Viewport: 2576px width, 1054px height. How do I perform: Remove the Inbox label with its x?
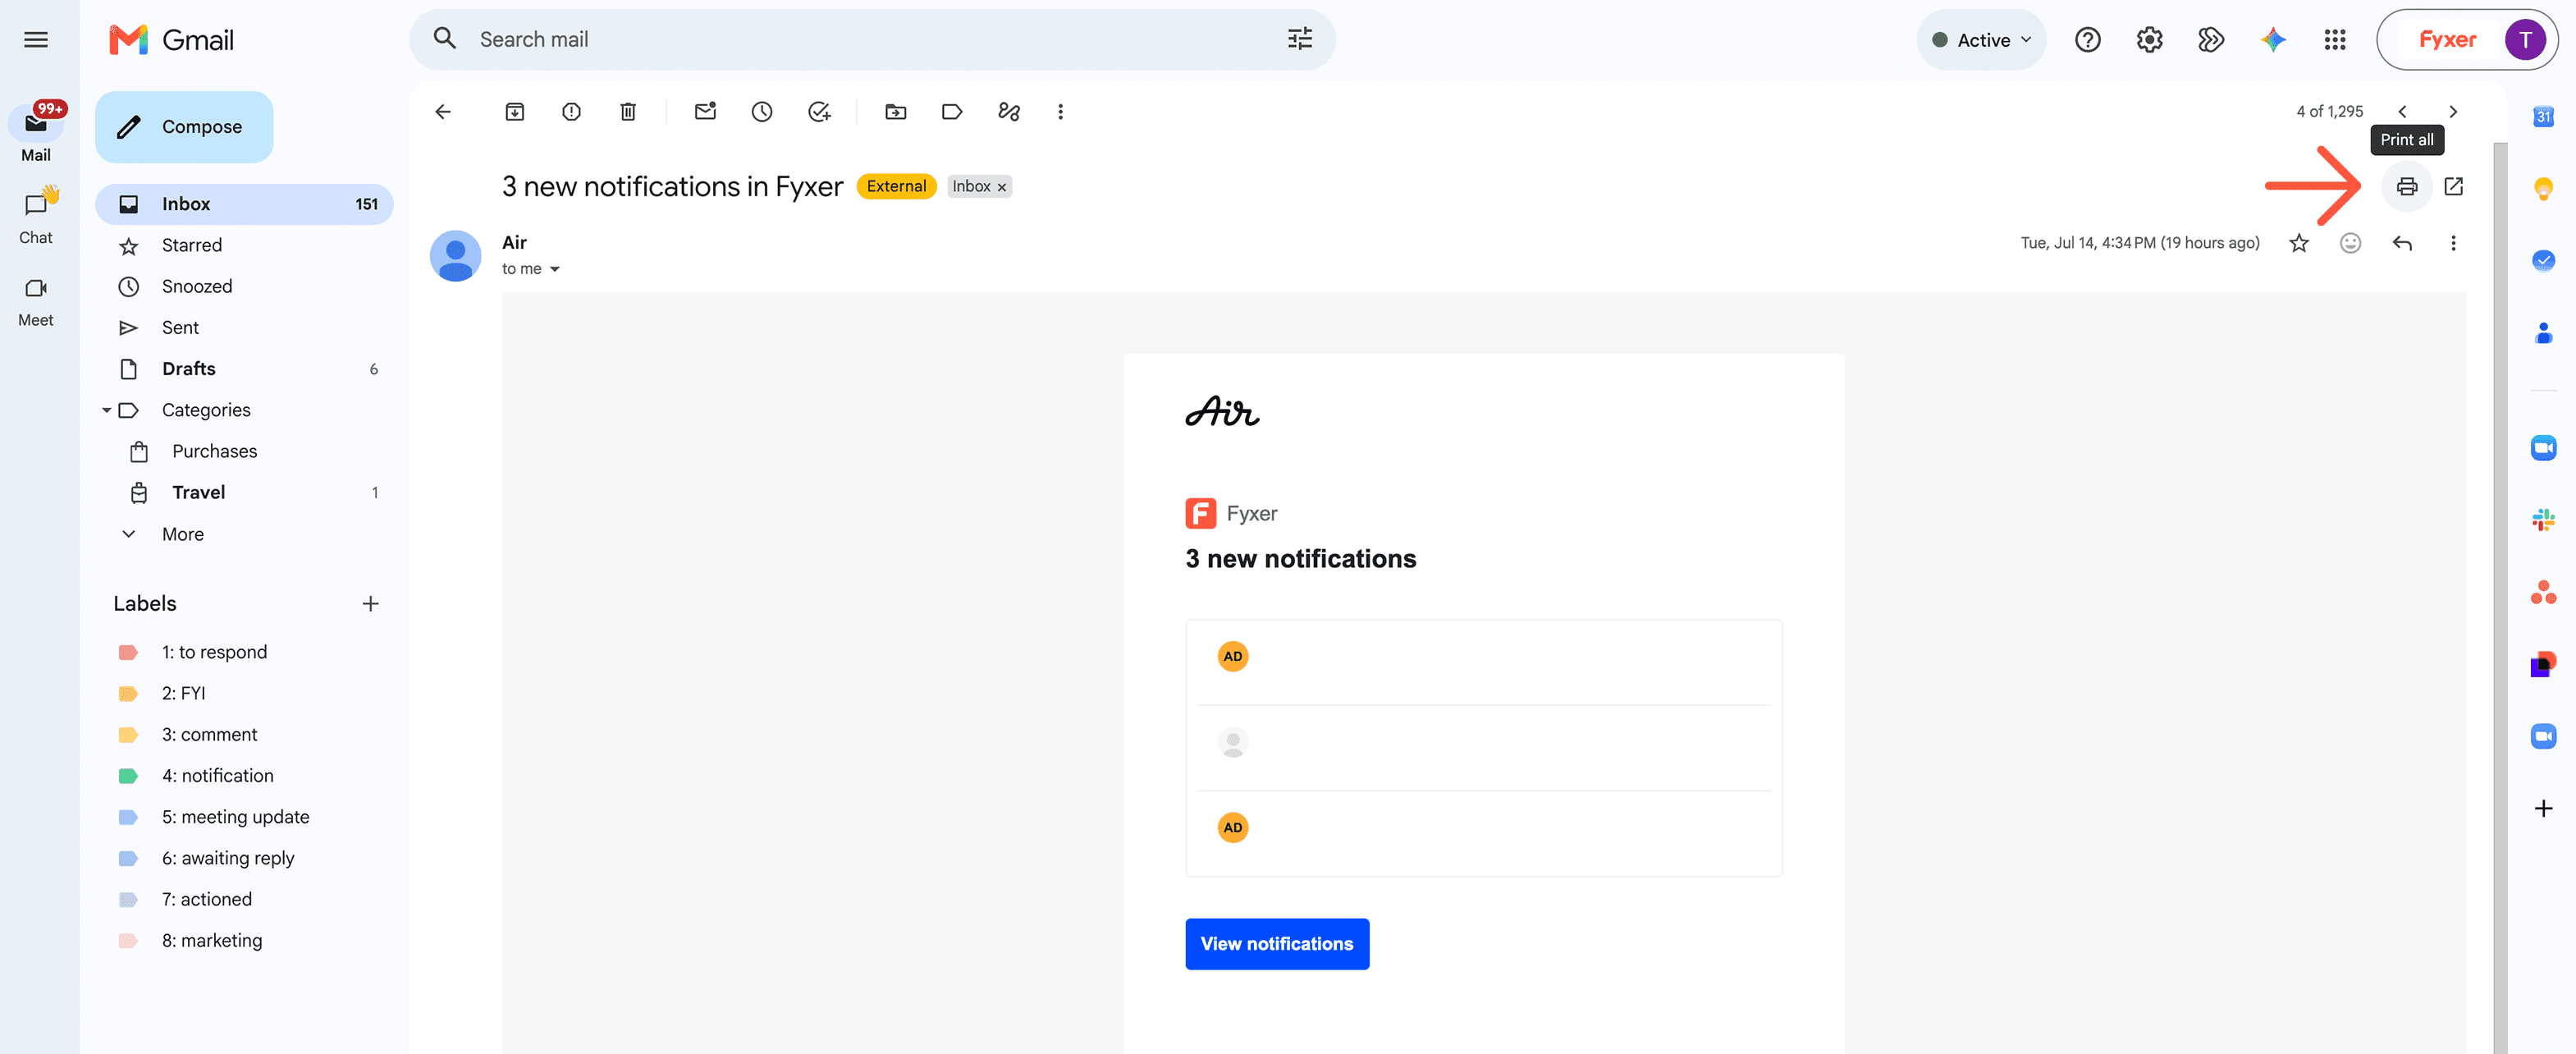(1001, 187)
